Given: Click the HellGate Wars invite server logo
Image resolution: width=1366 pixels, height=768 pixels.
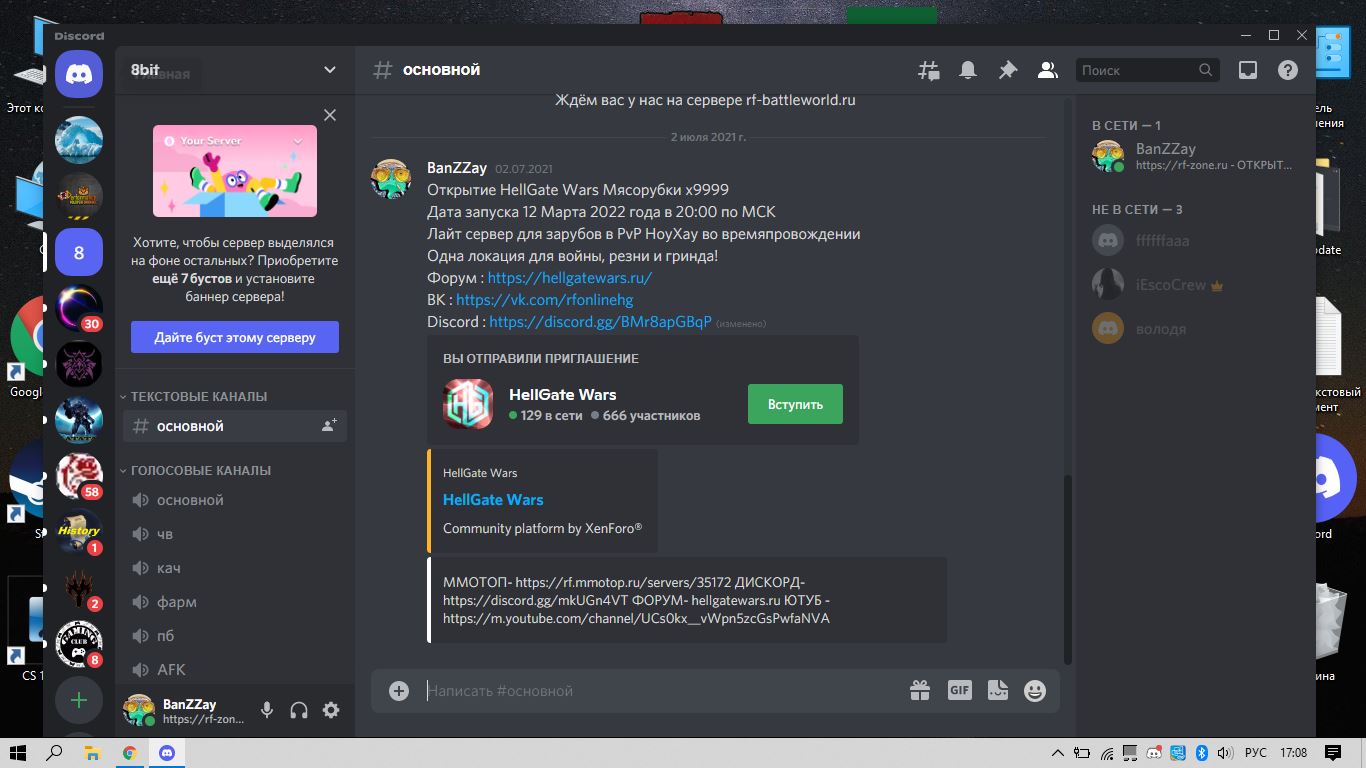Looking at the screenshot, I should point(468,404).
